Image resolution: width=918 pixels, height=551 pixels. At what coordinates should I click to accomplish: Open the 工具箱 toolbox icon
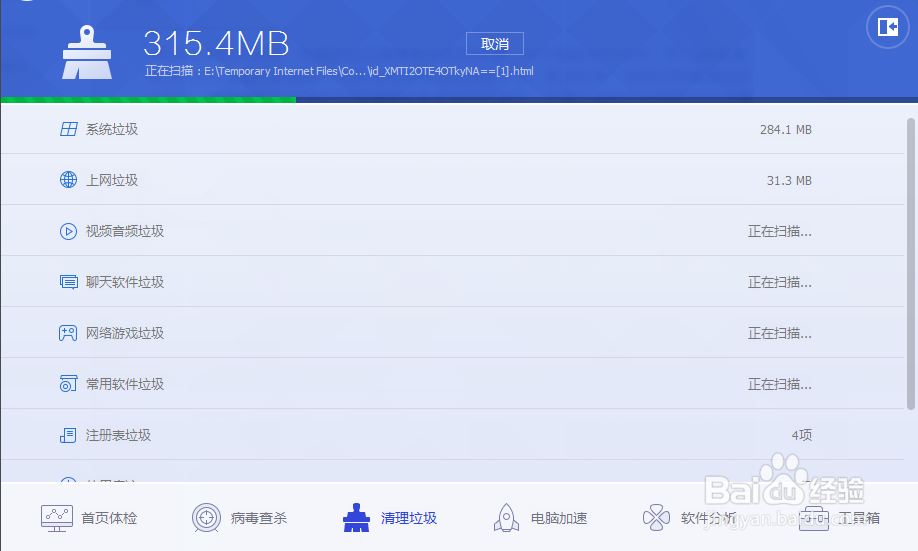(814, 518)
